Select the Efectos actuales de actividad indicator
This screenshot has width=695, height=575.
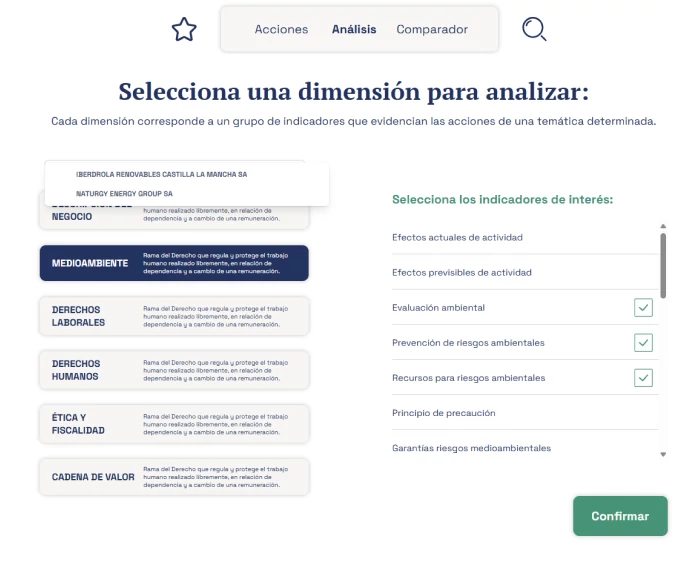point(457,238)
